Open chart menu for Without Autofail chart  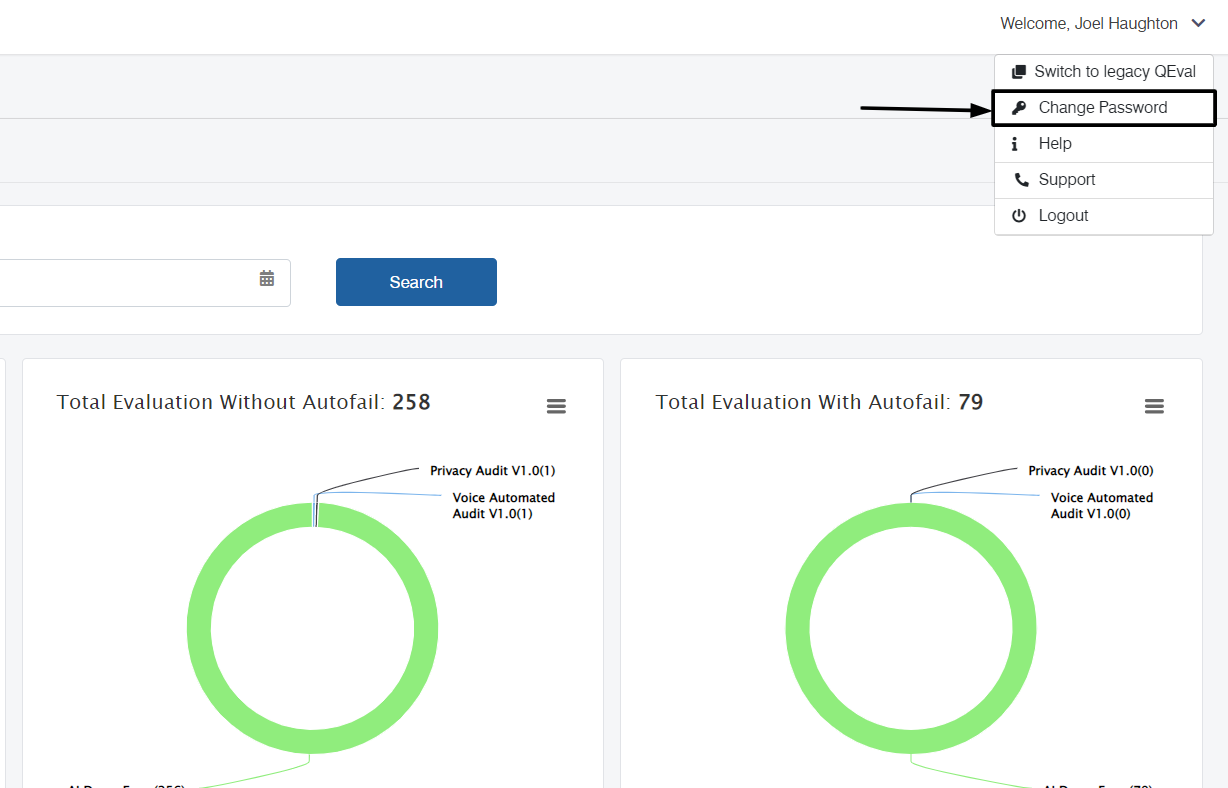[556, 406]
